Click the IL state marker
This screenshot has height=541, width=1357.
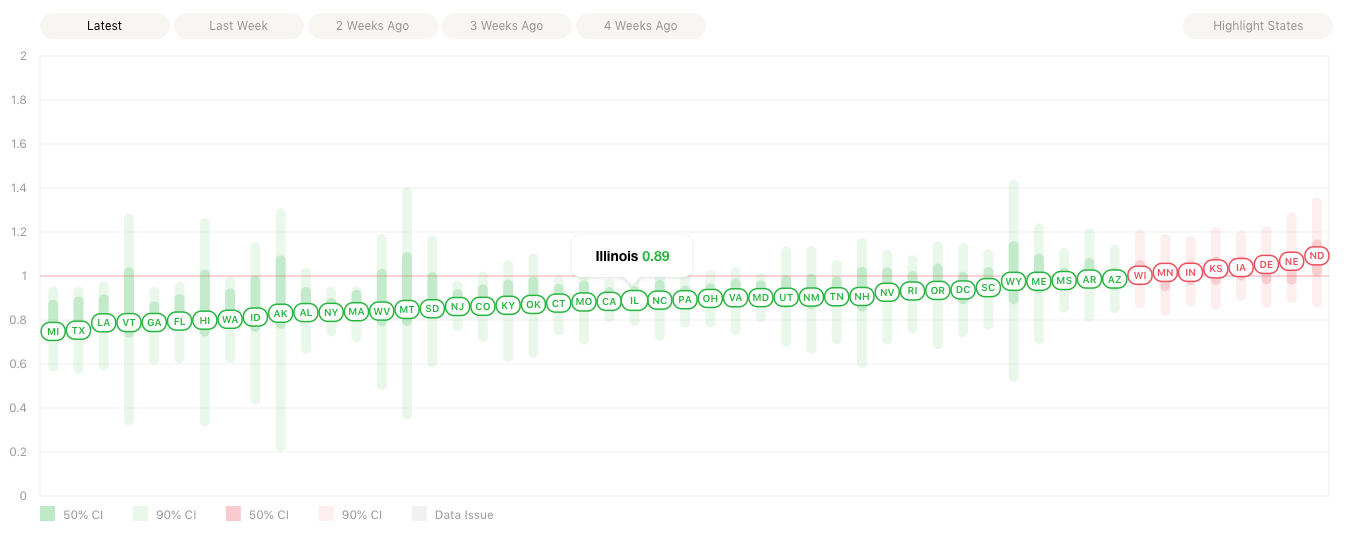634,300
